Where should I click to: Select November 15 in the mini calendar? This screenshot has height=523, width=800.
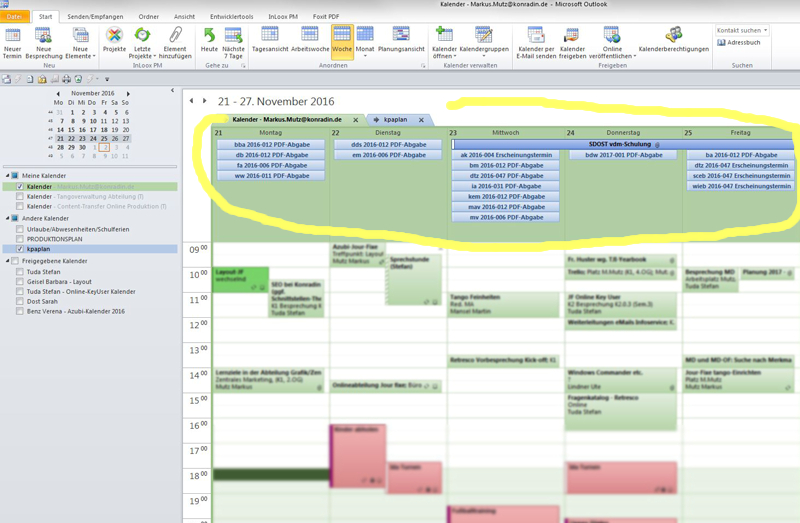pos(72,129)
